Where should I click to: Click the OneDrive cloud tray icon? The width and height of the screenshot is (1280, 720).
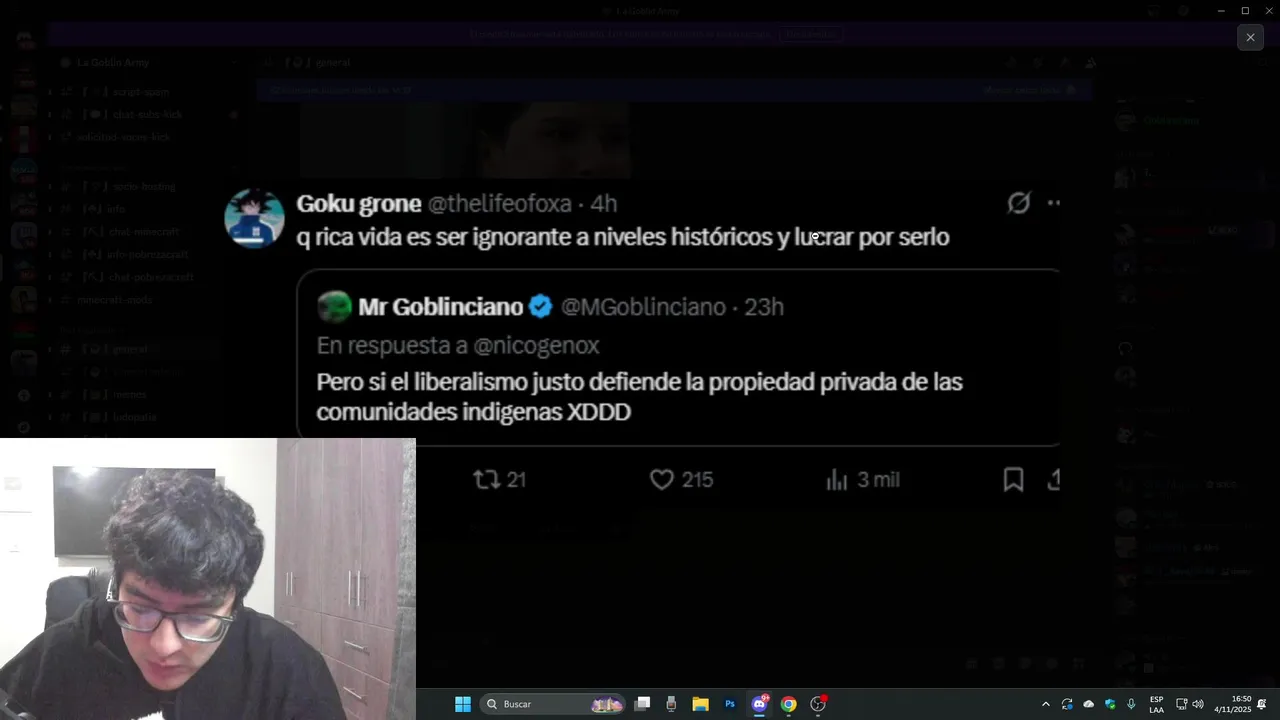1089,704
